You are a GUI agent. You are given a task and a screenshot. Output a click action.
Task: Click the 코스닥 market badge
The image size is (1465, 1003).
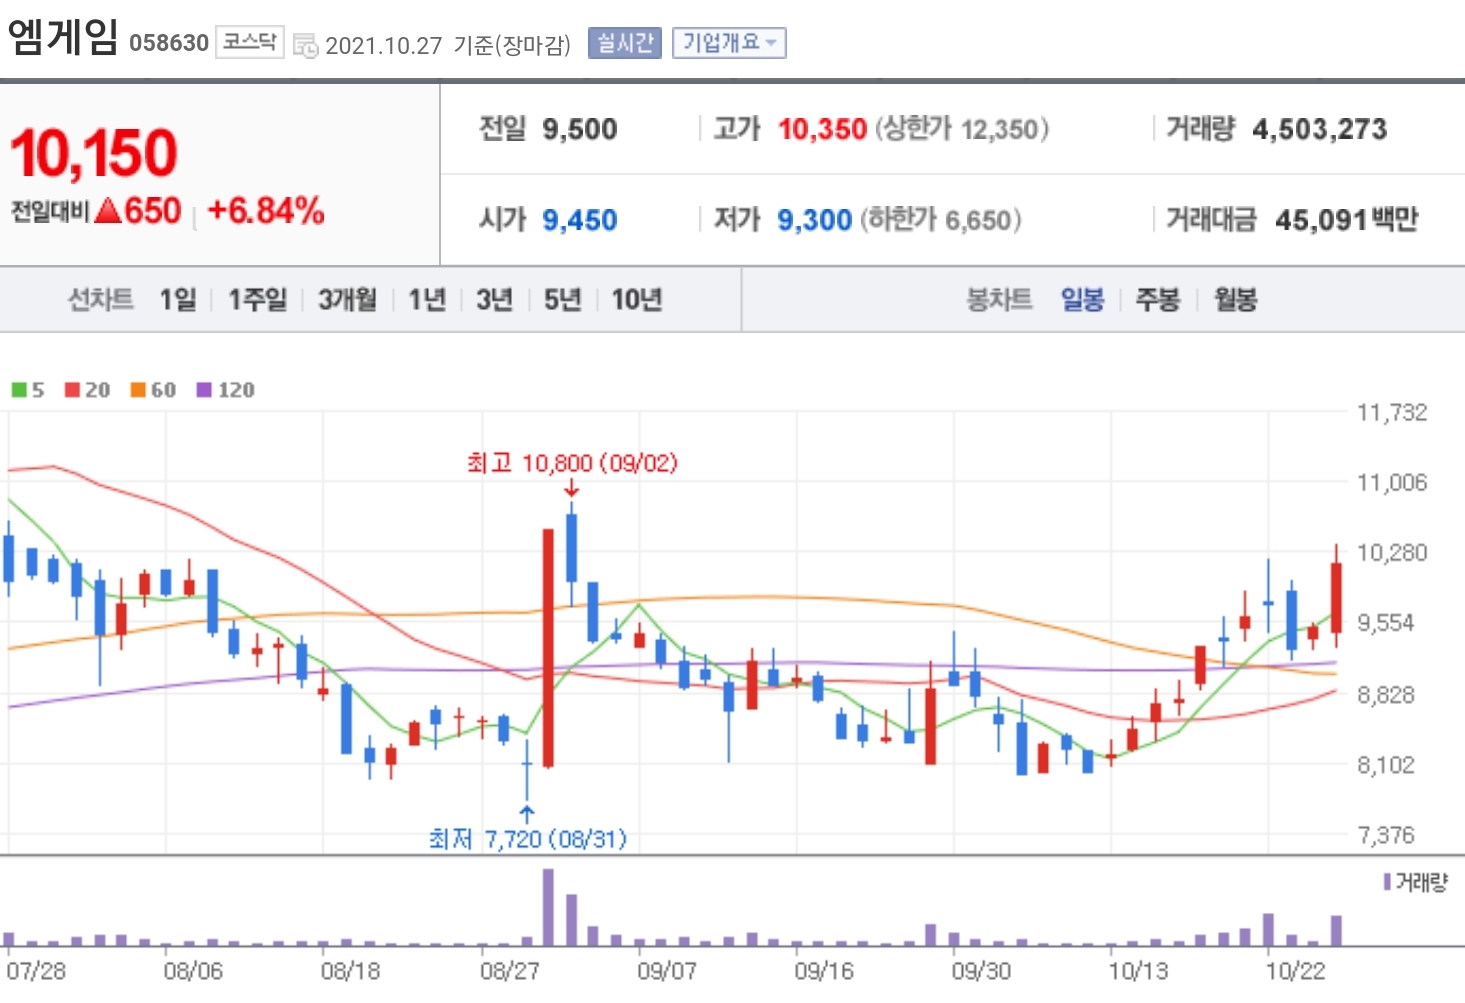click(x=250, y=42)
